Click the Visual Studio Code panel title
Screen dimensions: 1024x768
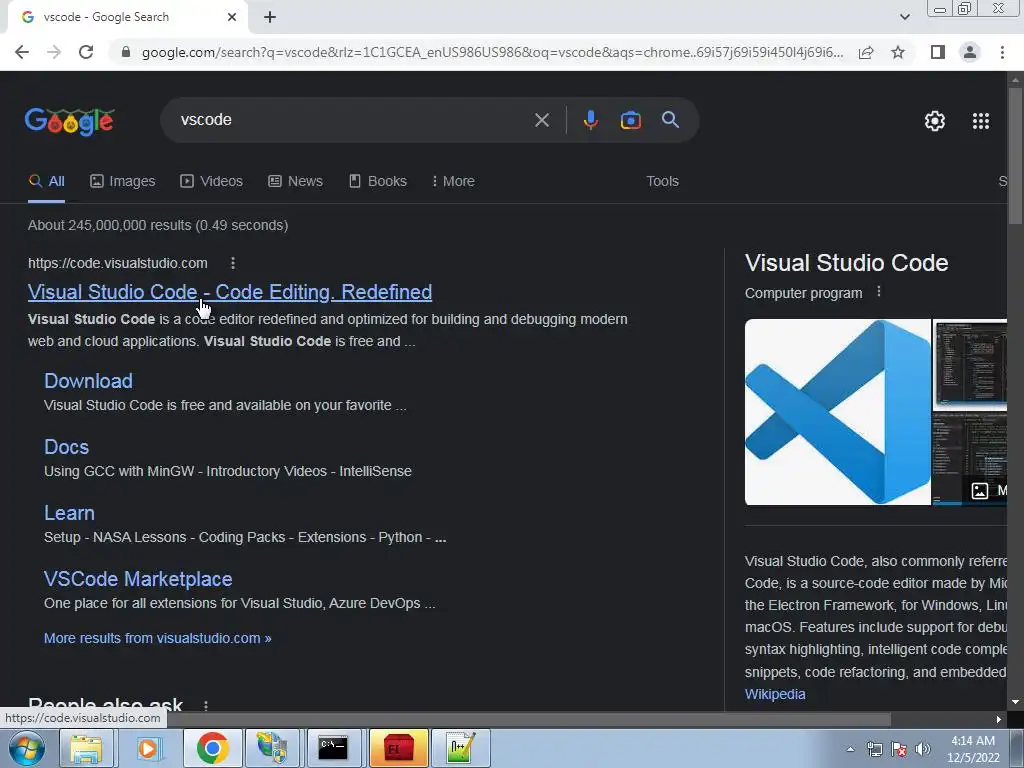[x=846, y=263]
